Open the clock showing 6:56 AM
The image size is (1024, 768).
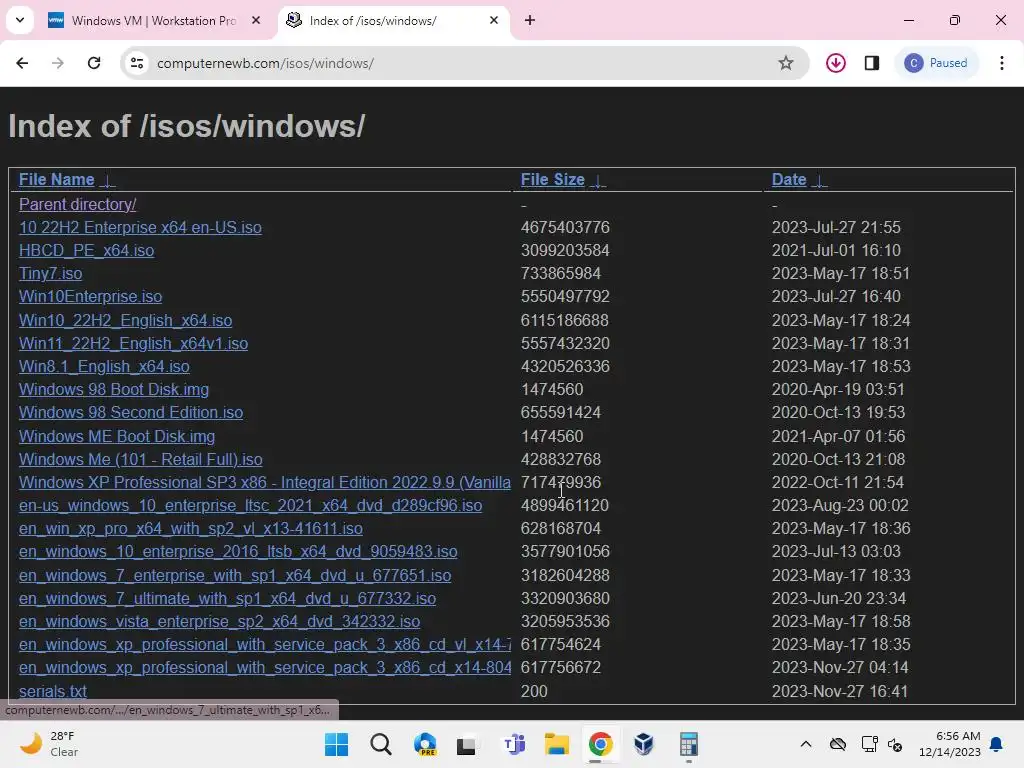coord(950,744)
